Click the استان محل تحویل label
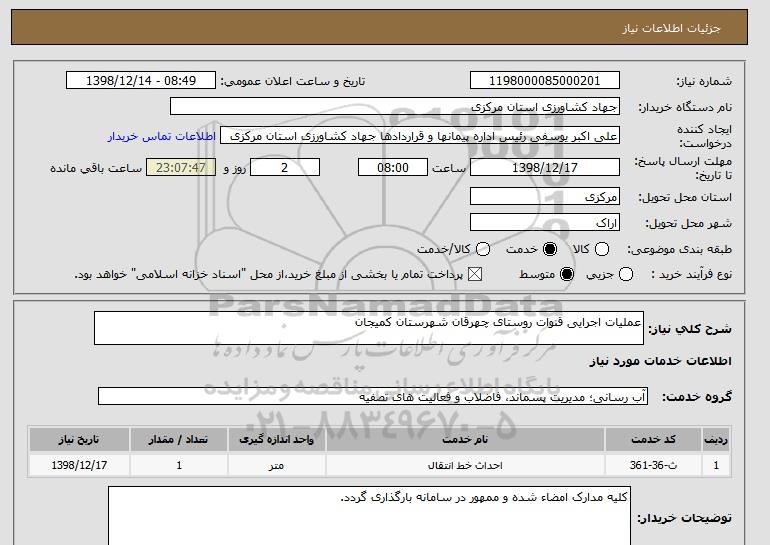Screen dimensions: 770x545 pos(685,197)
